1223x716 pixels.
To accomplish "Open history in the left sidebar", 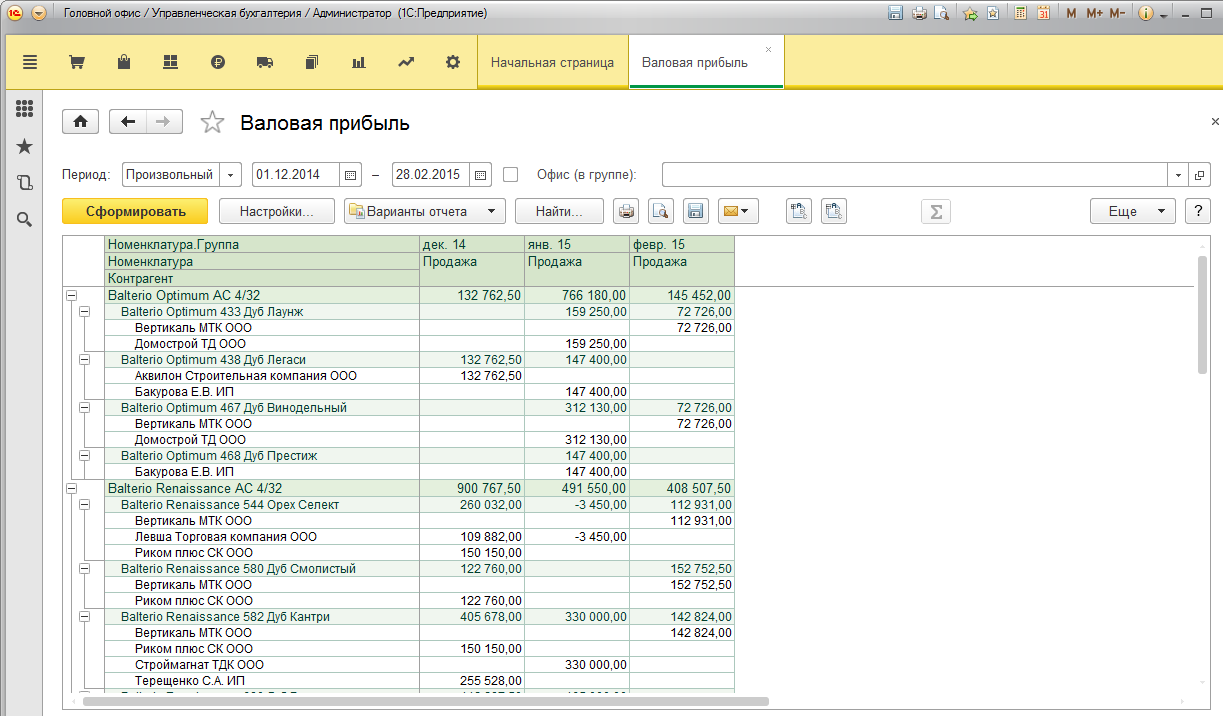I will (x=25, y=183).
